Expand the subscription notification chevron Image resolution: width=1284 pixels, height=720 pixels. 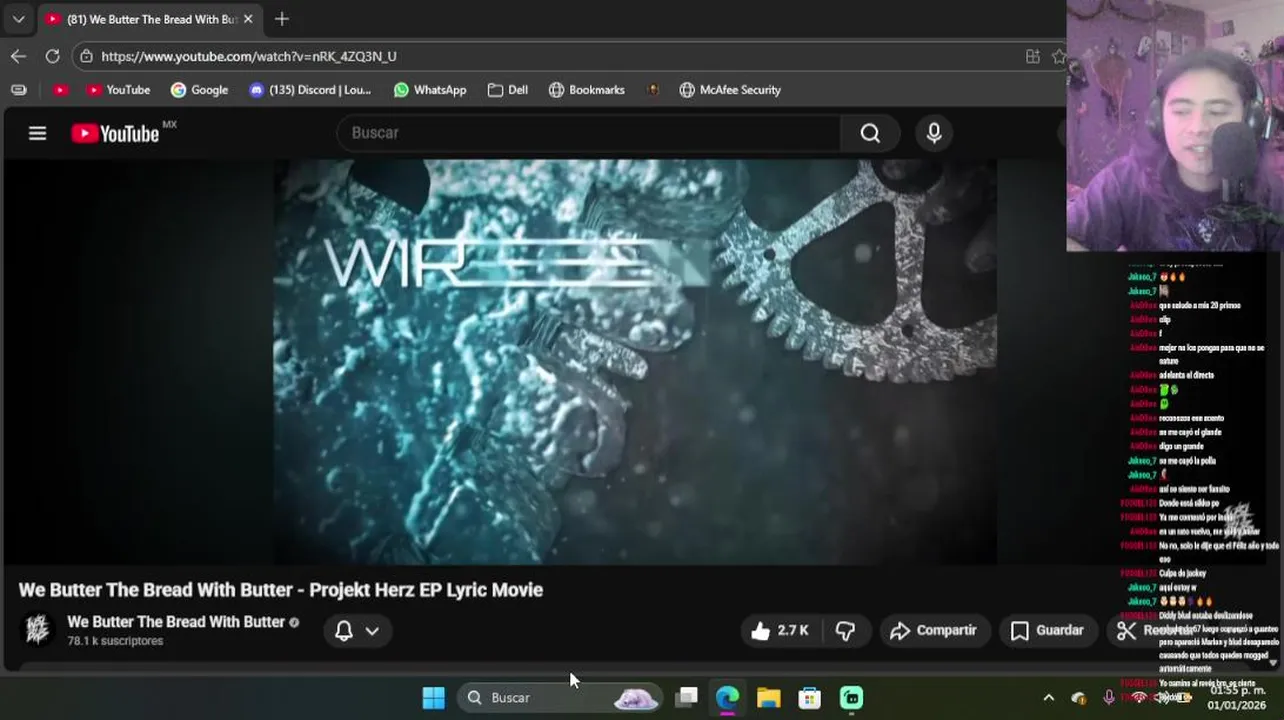pos(372,631)
